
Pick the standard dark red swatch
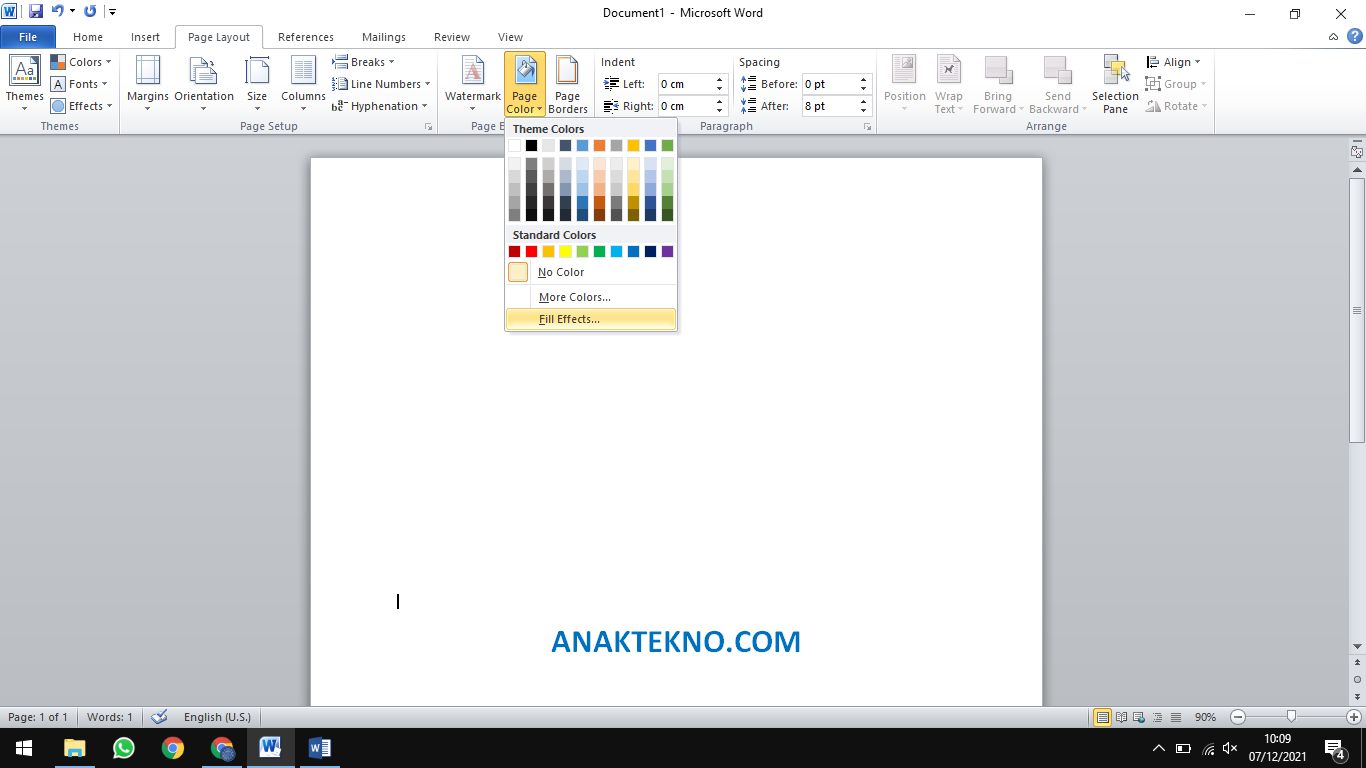pyautogui.click(x=515, y=252)
